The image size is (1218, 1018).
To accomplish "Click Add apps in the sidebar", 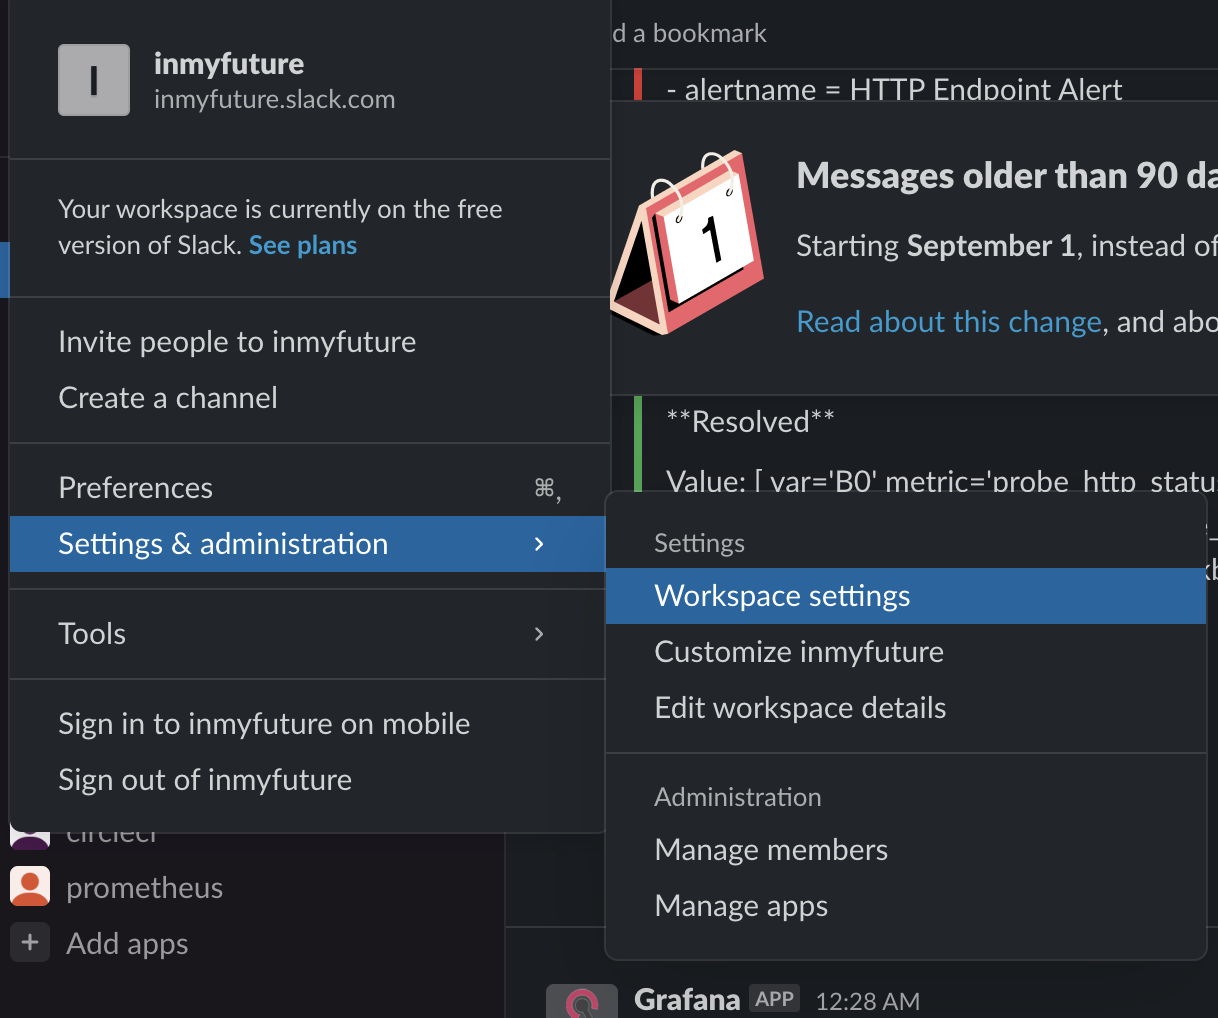I will click(x=127, y=944).
